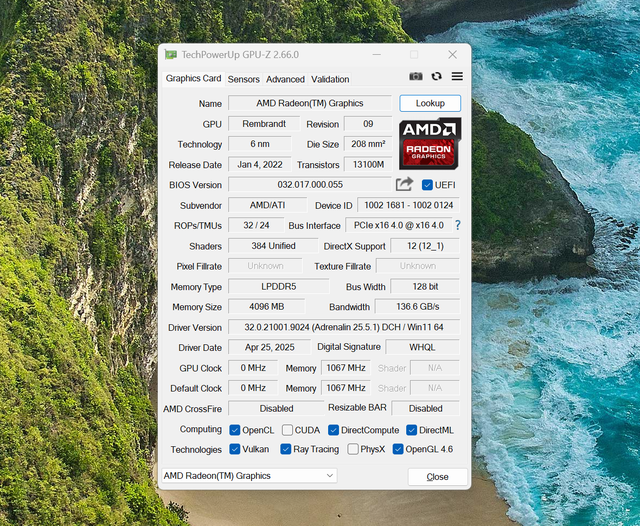The height and width of the screenshot is (526, 640).
Task: Minimize the GPU-Z window
Action: [376, 55]
